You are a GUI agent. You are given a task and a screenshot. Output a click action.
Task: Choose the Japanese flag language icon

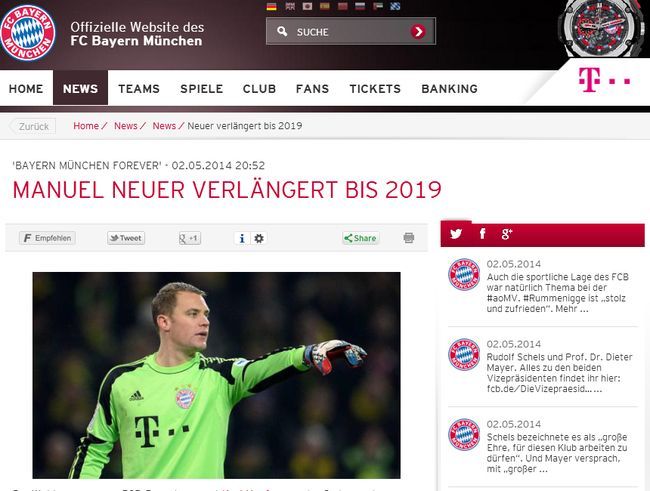click(307, 6)
